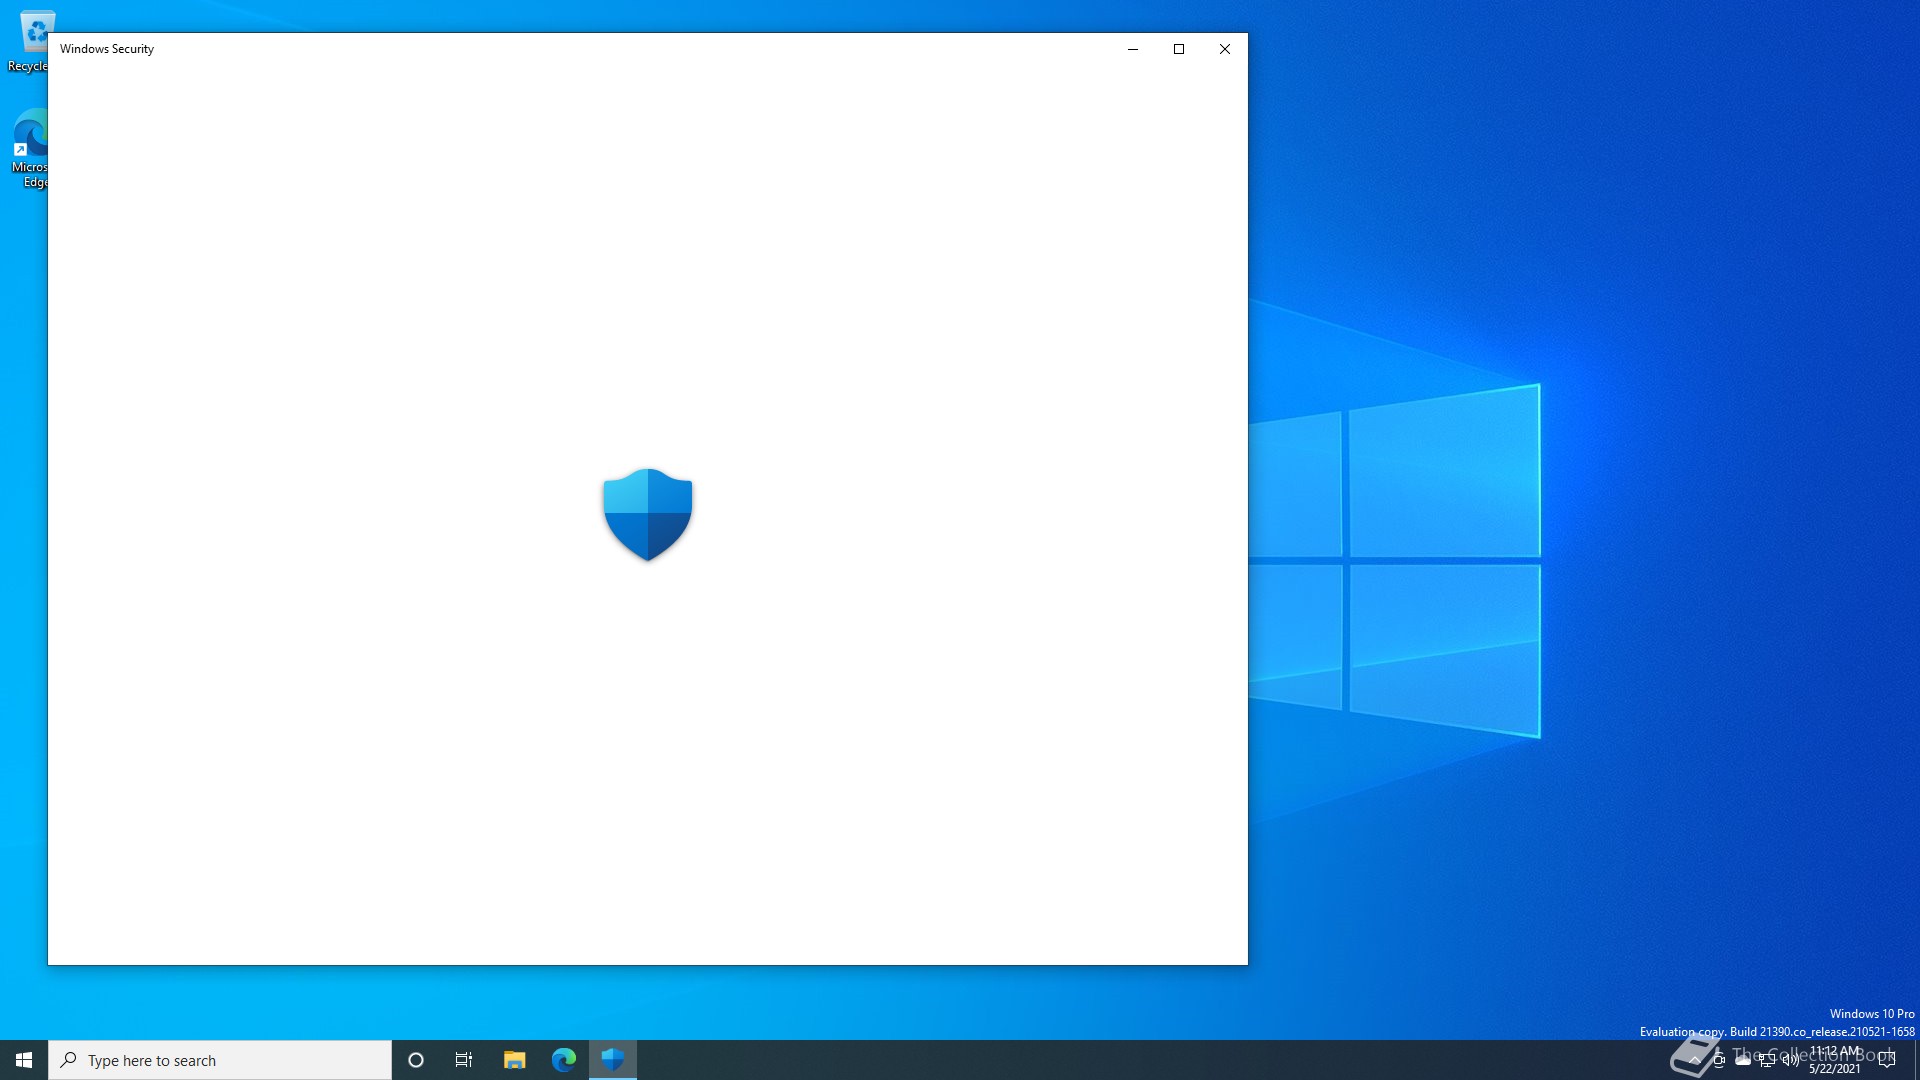Launch File Explorer from the taskbar
Viewport: 1920px width, 1080px height.
514,1060
